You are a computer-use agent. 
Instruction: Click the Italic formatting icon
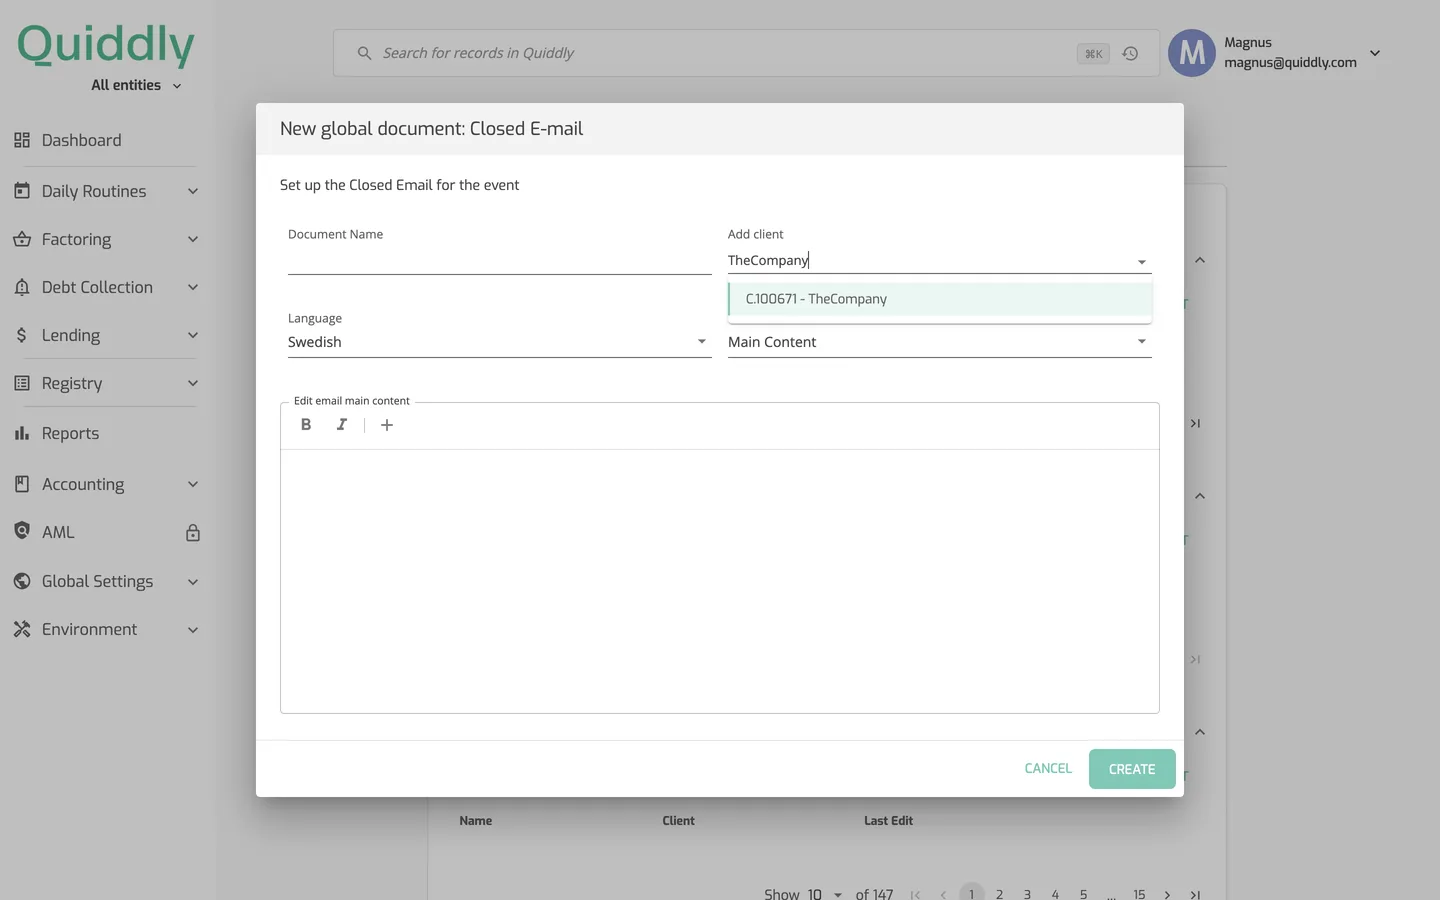click(342, 425)
